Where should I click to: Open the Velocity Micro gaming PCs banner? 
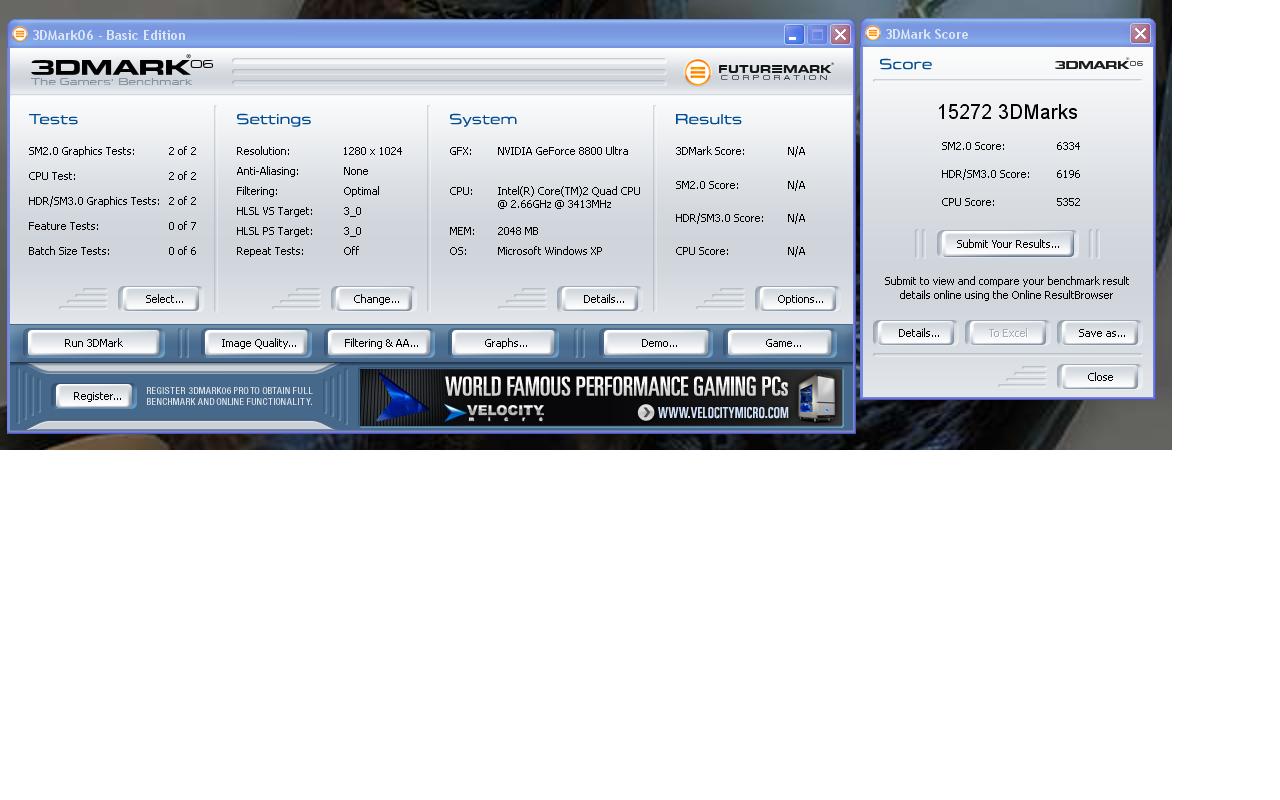click(601, 397)
